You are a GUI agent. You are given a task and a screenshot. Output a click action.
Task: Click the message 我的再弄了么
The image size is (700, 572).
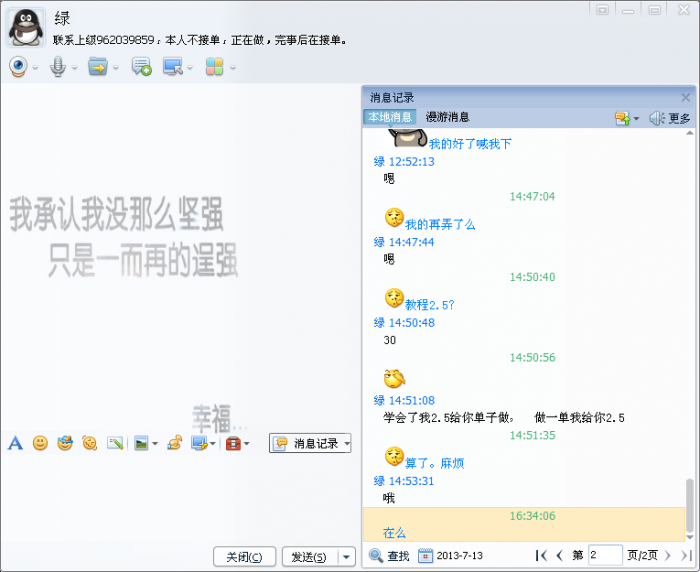(x=440, y=225)
